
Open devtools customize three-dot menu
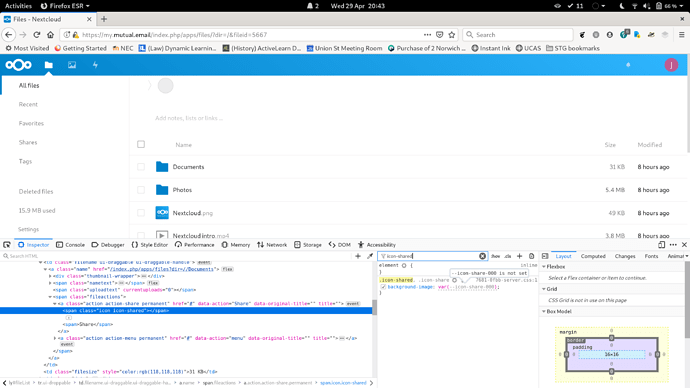pyautogui.click(x=673, y=245)
